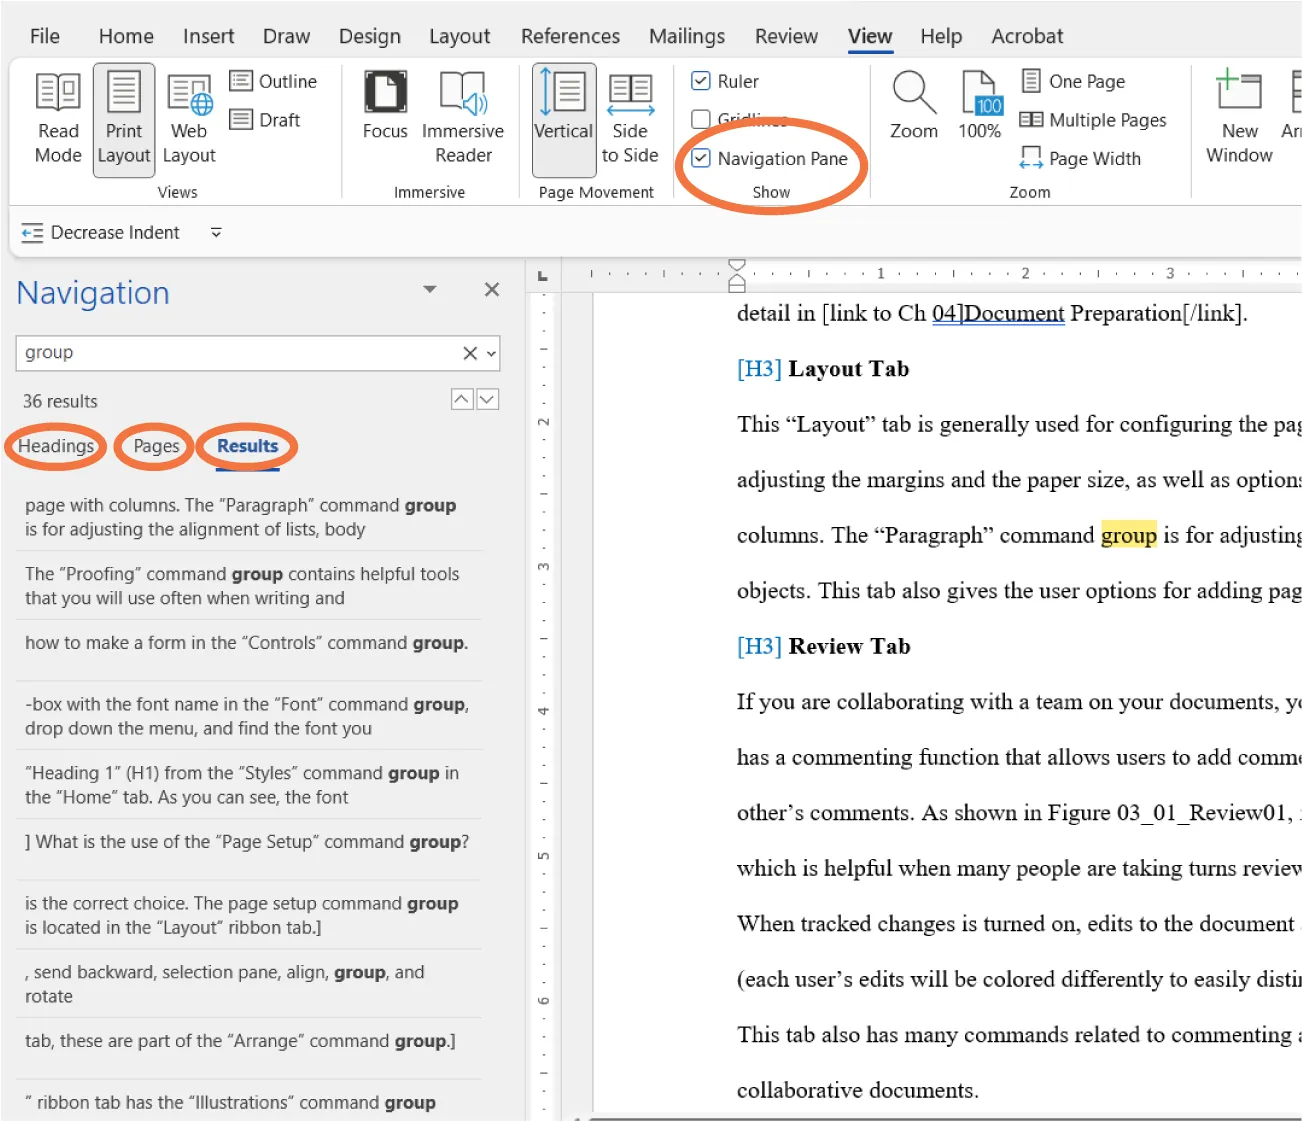The width and height of the screenshot is (1302, 1121).
Task: Expand the search options dropdown in Navigation pane
Action: click(489, 353)
